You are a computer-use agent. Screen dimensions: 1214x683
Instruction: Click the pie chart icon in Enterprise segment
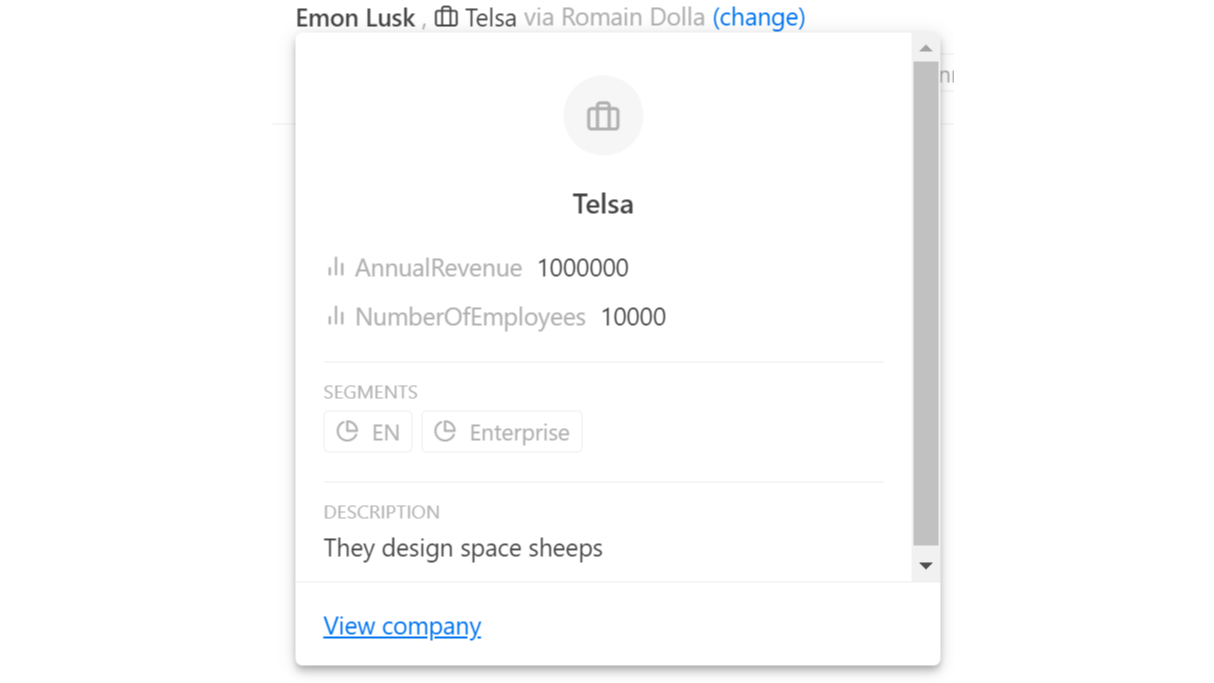click(445, 432)
